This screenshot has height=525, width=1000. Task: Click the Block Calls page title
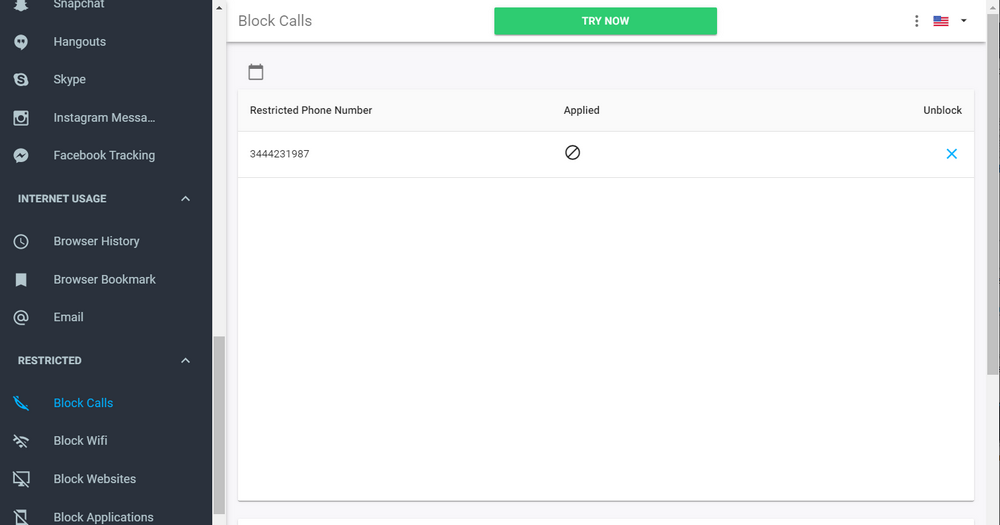pyautogui.click(x=275, y=21)
